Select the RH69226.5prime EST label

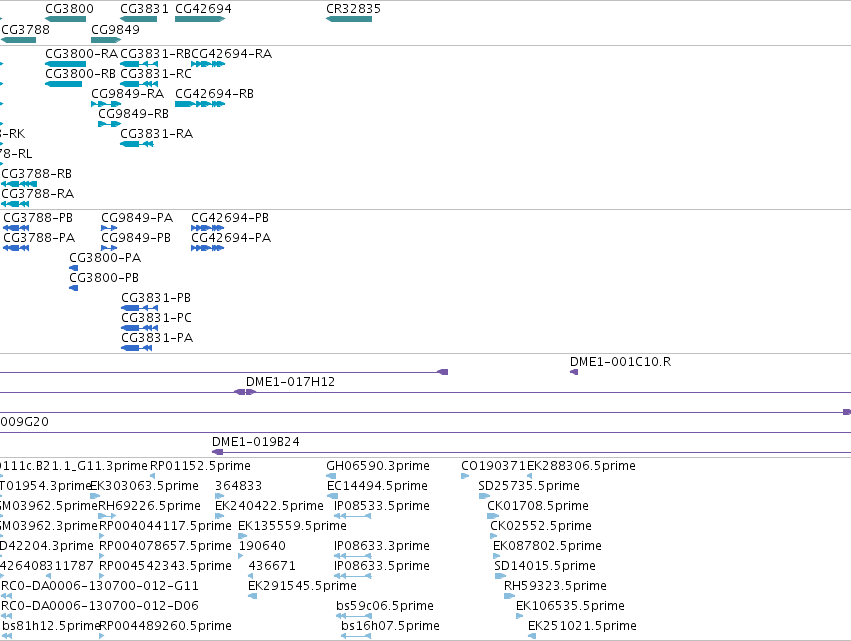149,506
